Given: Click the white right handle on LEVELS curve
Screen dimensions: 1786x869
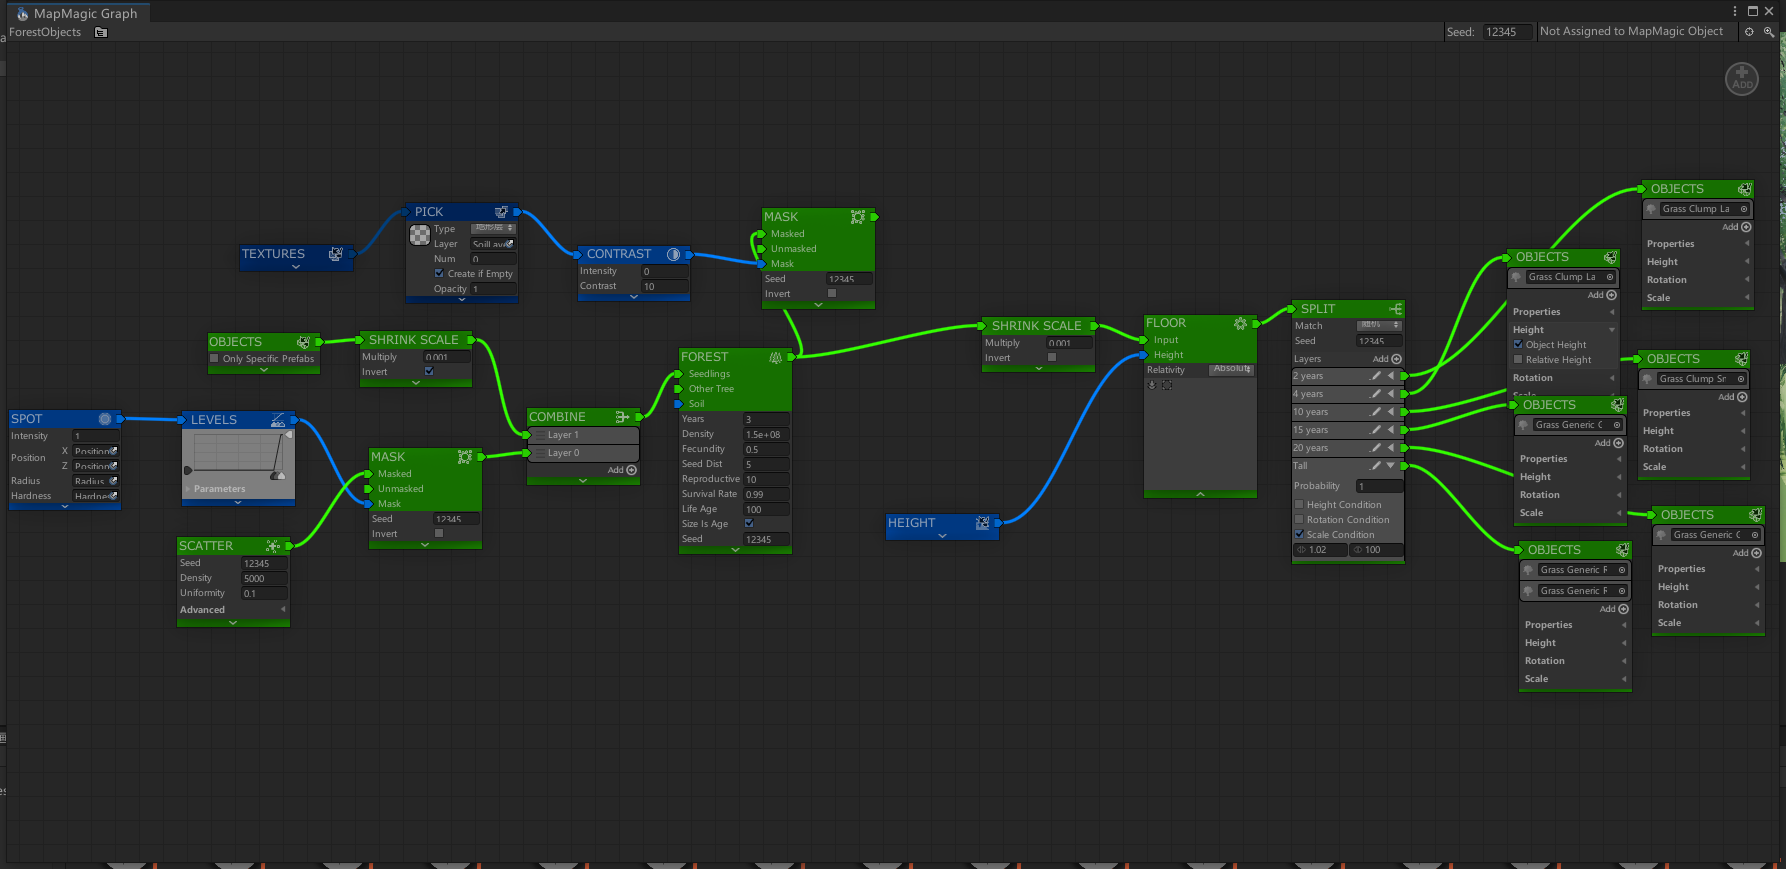Looking at the screenshot, I should click(x=289, y=436).
